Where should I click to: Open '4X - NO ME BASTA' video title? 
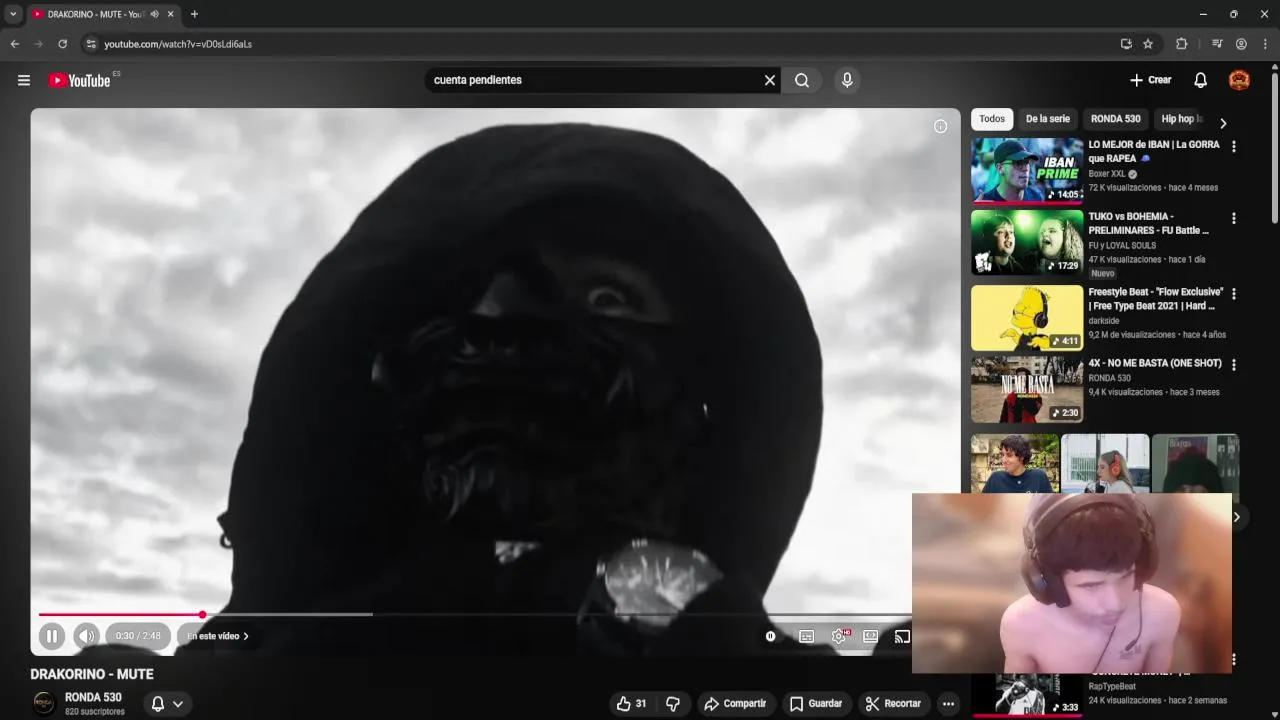(1155, 364)
